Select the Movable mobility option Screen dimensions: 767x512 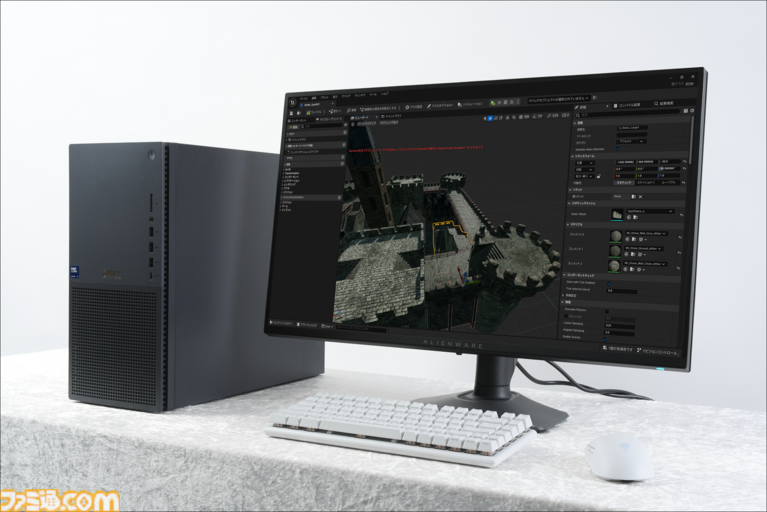click(668, 182)
